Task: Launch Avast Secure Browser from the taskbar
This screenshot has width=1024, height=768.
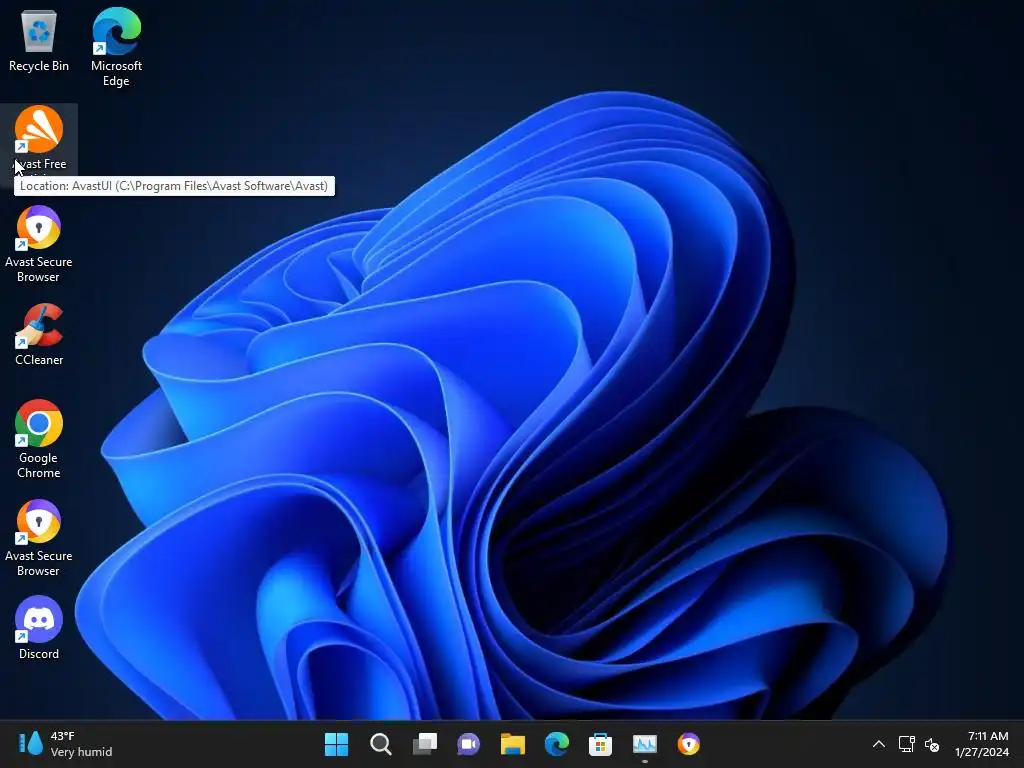Action: [688, 744]
